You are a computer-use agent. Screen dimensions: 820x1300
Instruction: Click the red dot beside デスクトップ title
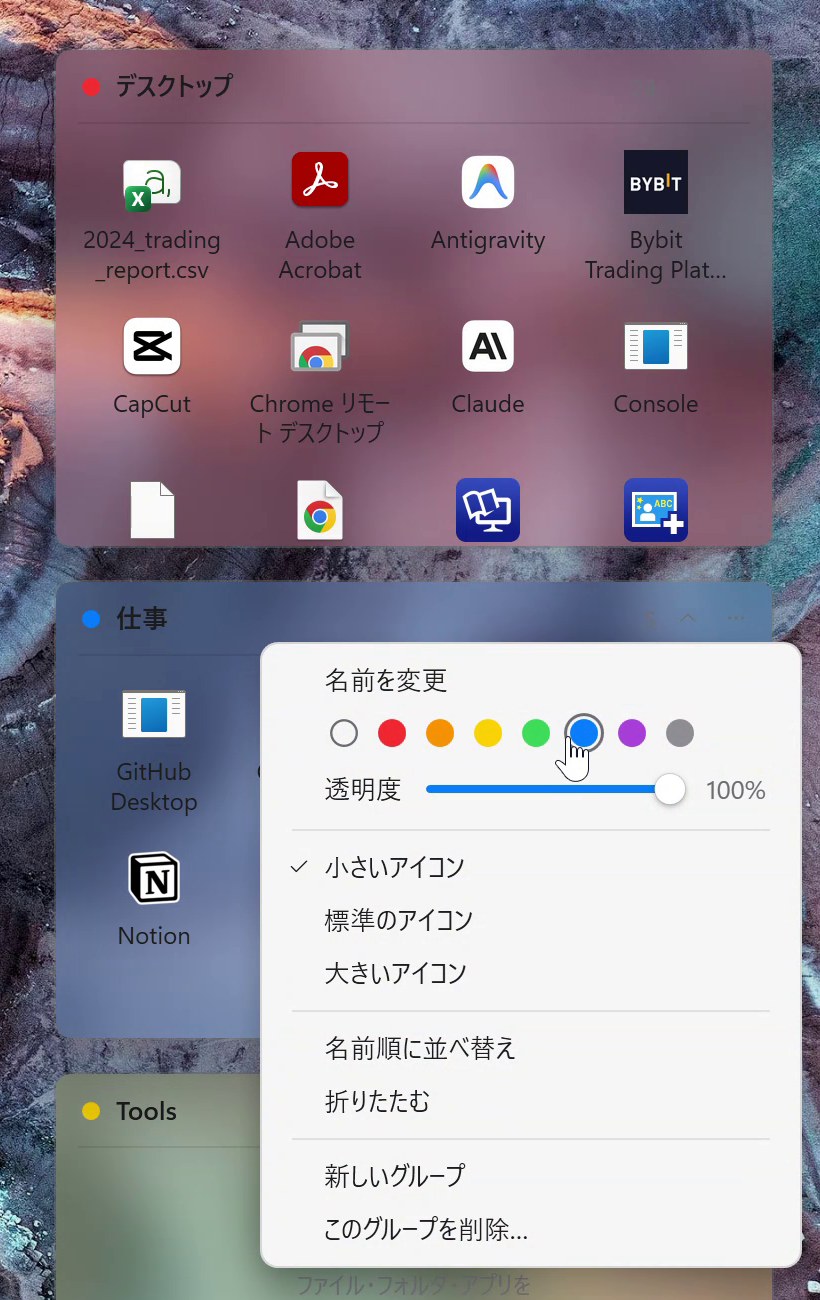pyautogui.click(x=92, y=87)
